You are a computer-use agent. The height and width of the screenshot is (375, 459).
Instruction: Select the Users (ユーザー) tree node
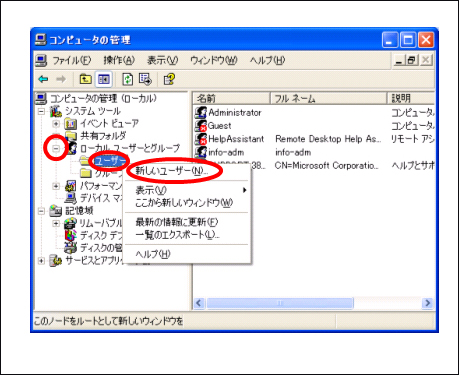(x=110, y=161)
